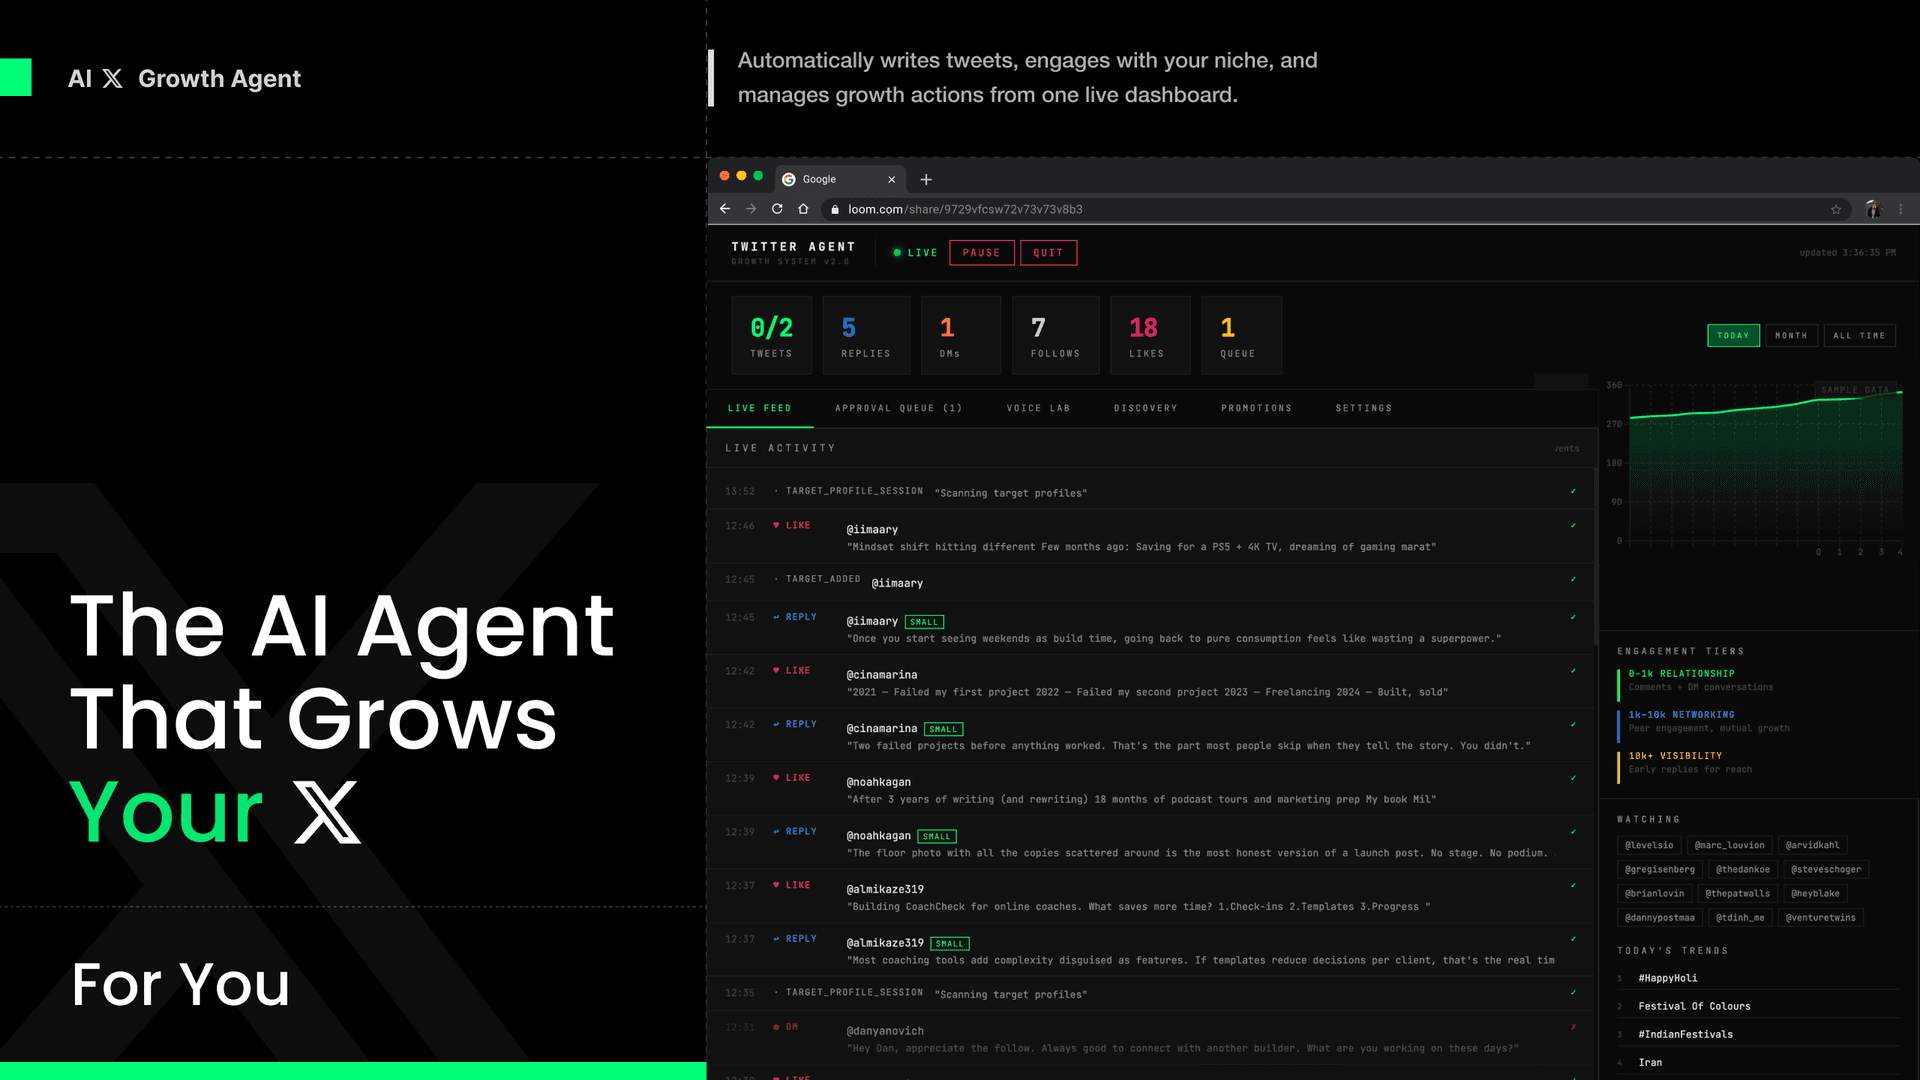This screenshot has width=1920, height=1080.
Task: Reload the page with refresh icon
Action: pyautogui.click(x=777, y=209)
